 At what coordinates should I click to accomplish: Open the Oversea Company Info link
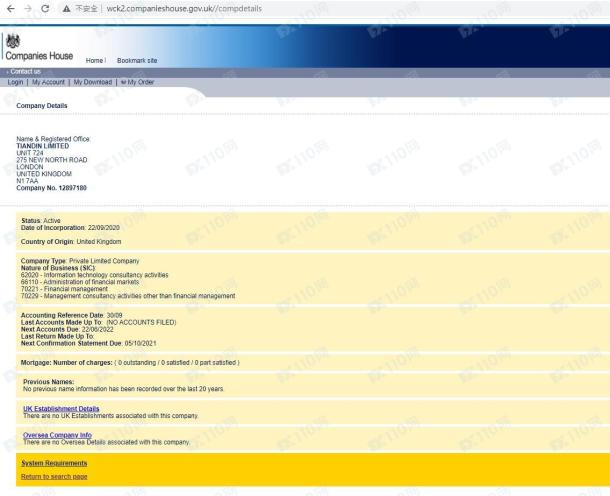tap(57, 435)
